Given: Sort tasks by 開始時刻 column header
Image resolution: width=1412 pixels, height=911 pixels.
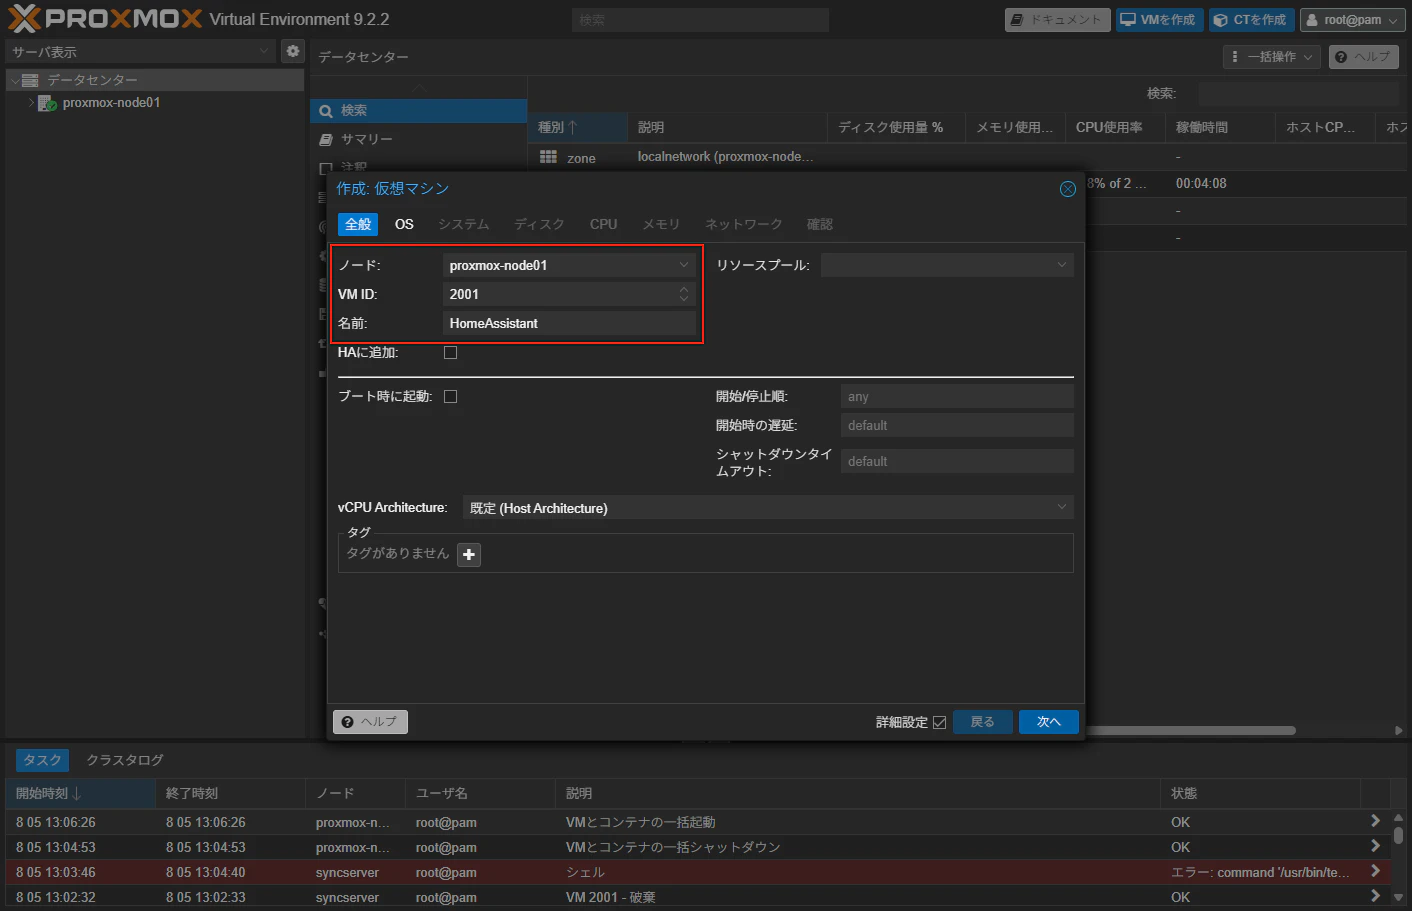Looking at the screenshot, I should pyautogui.click(x=80, y=793).
